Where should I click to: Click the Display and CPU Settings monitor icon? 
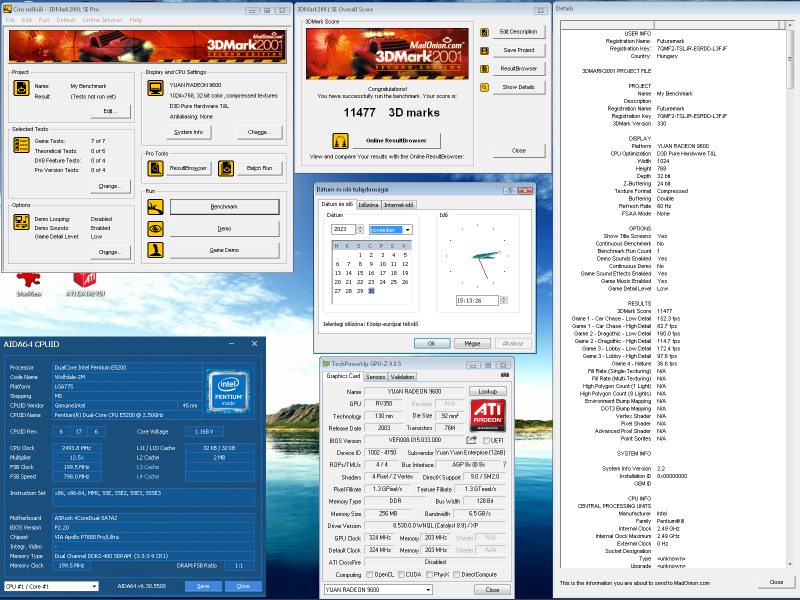[x=155, y=88]
